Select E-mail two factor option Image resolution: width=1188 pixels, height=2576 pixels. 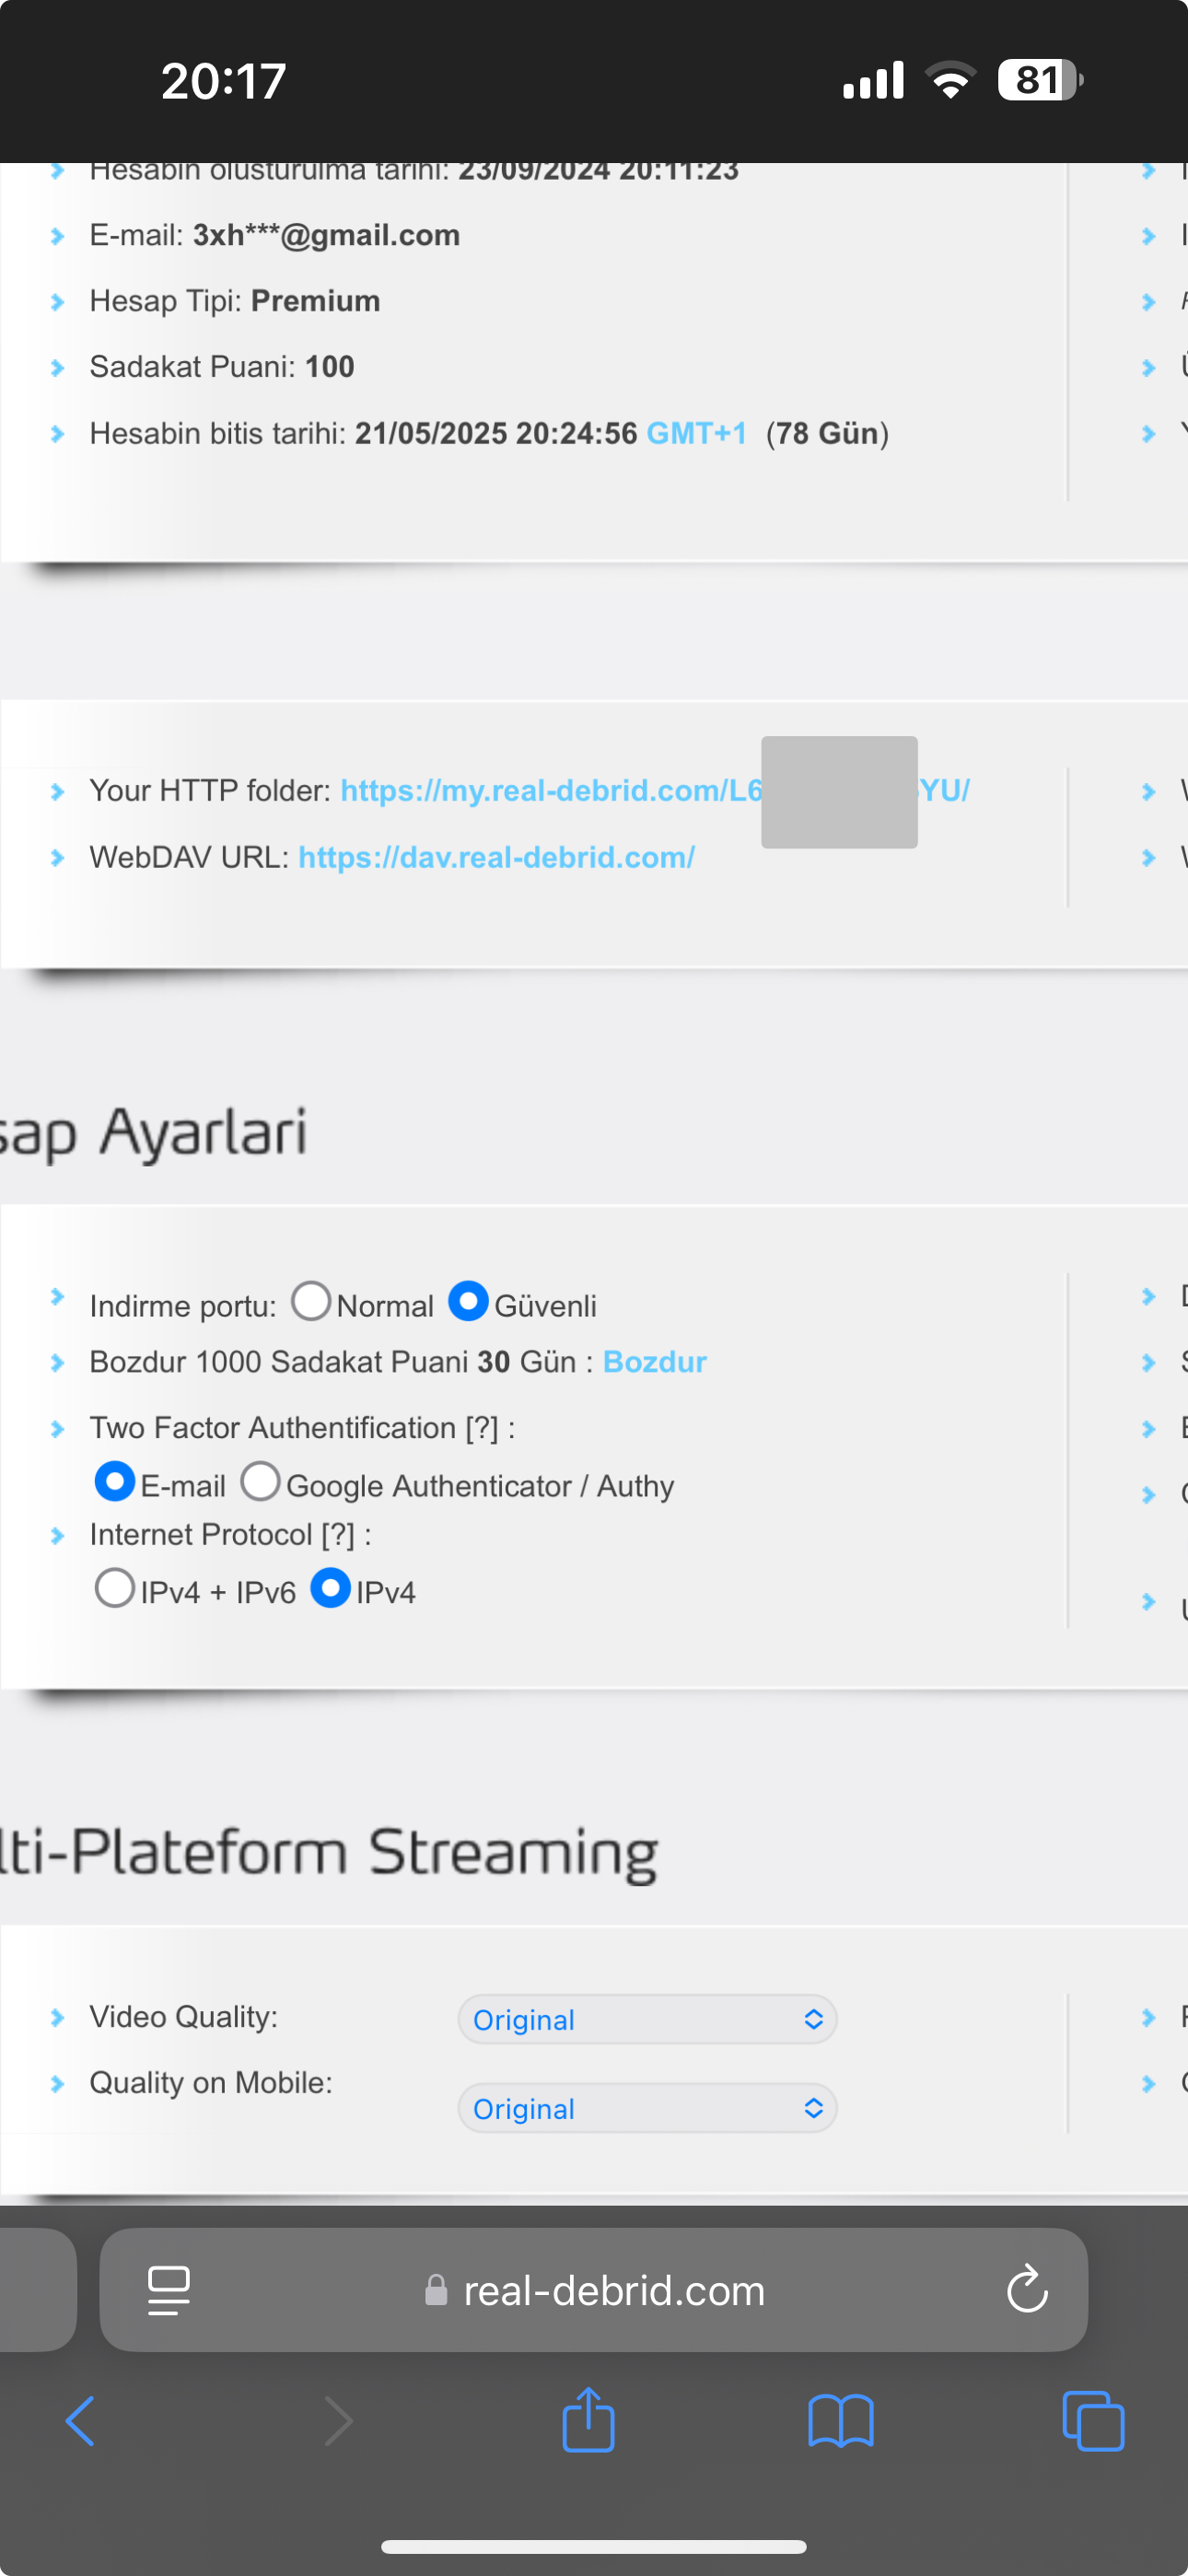coord(115,1482)
